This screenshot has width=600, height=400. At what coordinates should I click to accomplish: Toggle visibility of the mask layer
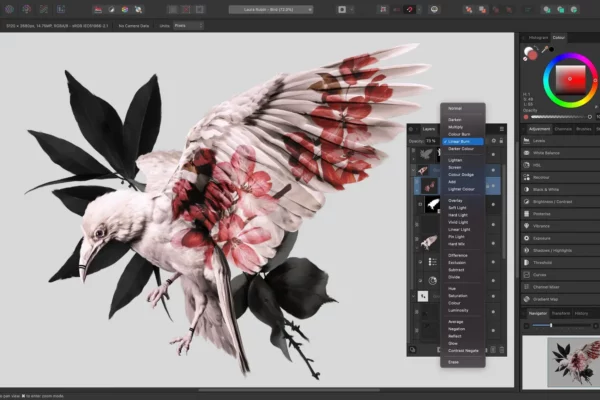tap(493, 204)
